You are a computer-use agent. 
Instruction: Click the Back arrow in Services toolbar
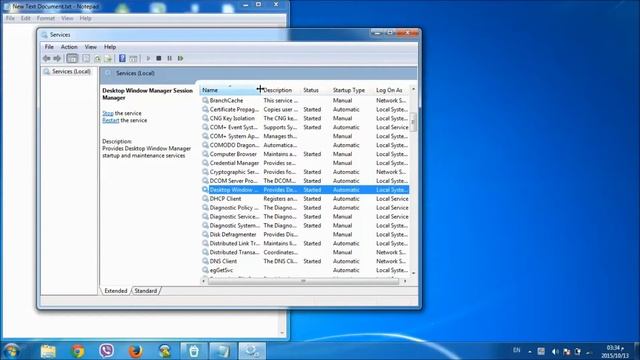[x=47, y=58]
